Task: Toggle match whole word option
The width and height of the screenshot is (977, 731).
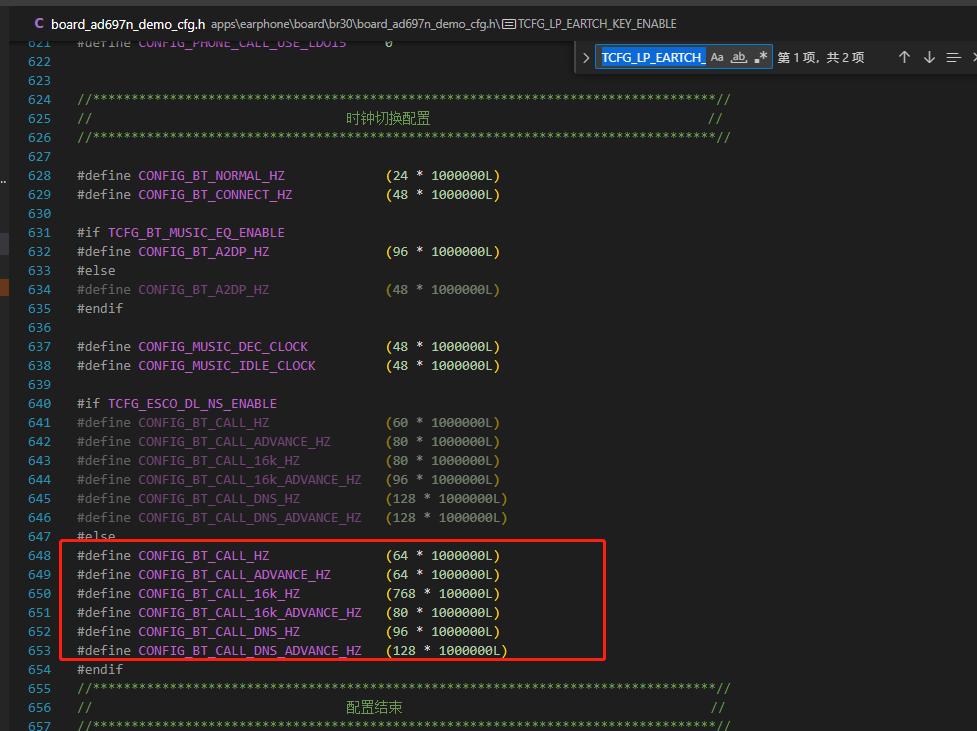Action: pos(738,57)
